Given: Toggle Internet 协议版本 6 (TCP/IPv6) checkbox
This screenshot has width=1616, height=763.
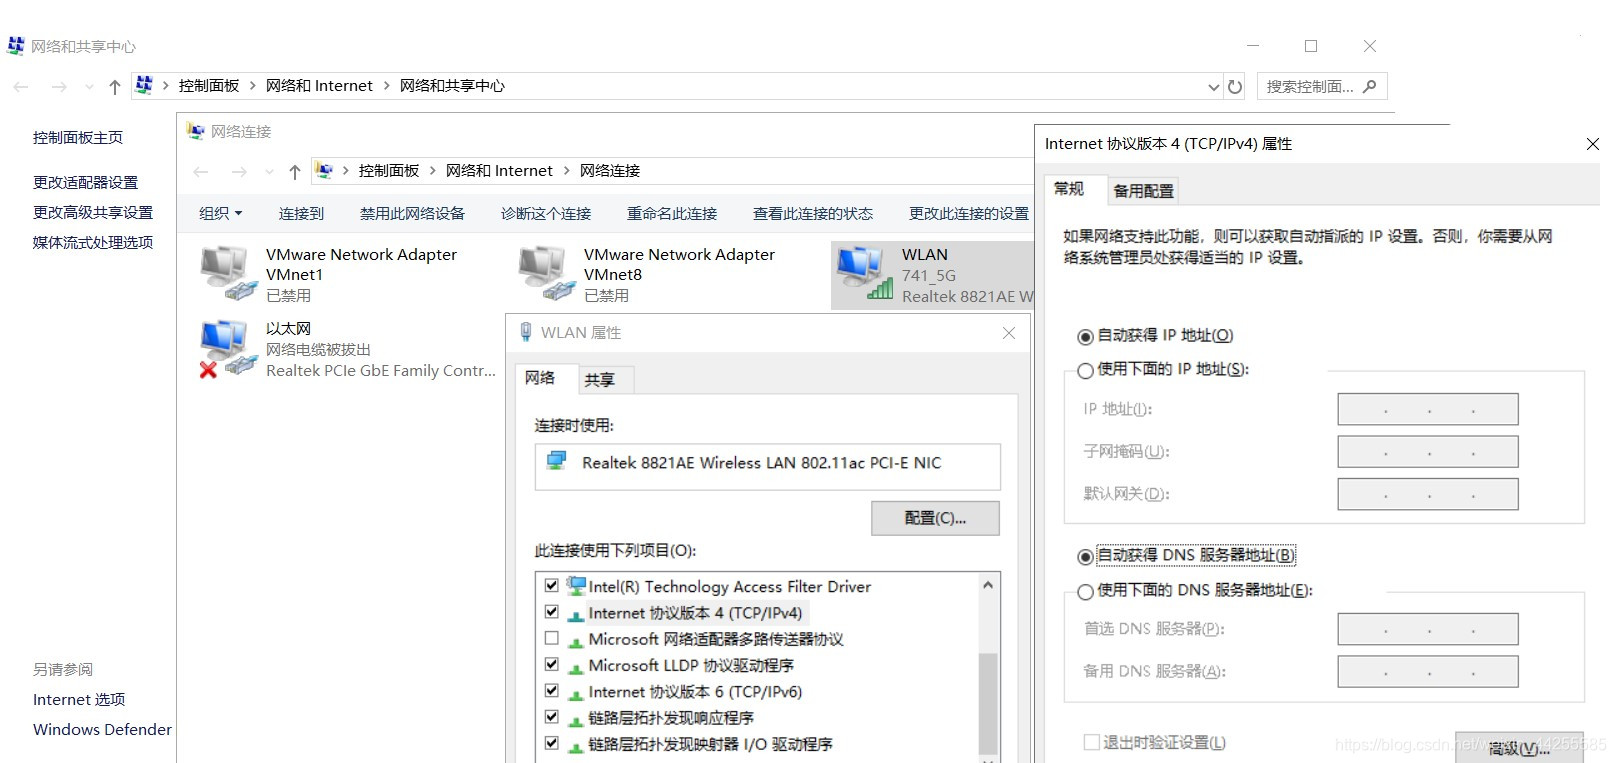Looking at the screenshot, I should [551, 690].
